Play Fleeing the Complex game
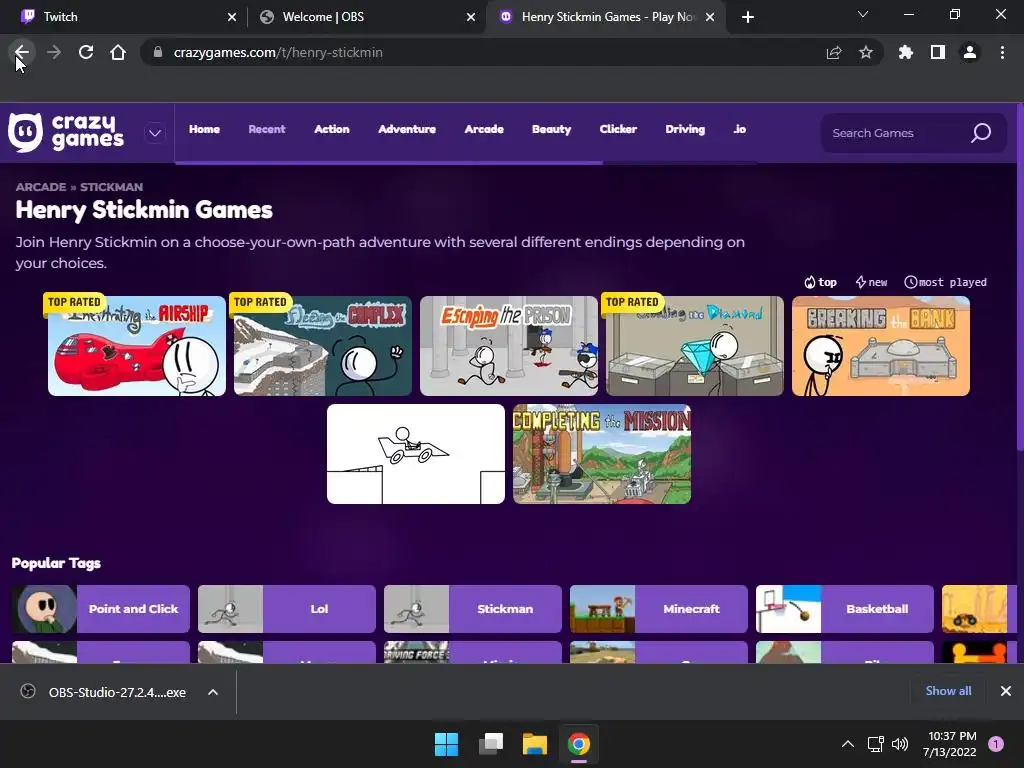The height and width of the screenshot is (768, 1024). point(323,345)
